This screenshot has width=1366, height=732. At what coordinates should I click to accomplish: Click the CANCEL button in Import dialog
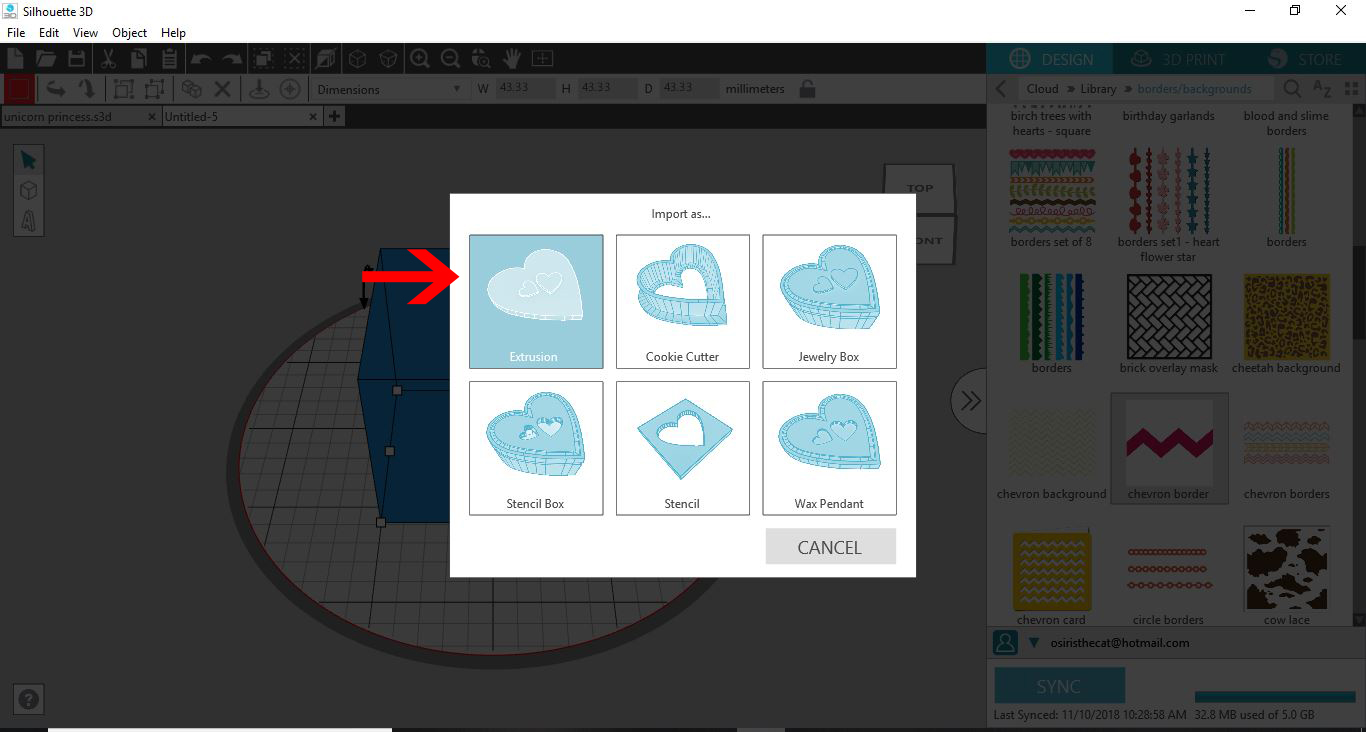coord(830,547)
